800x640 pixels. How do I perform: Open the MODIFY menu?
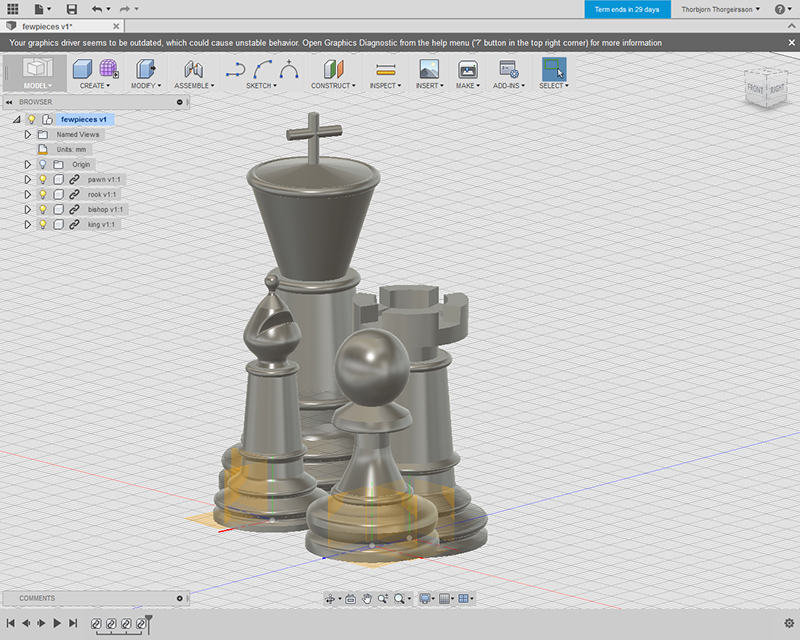point(145,86)
